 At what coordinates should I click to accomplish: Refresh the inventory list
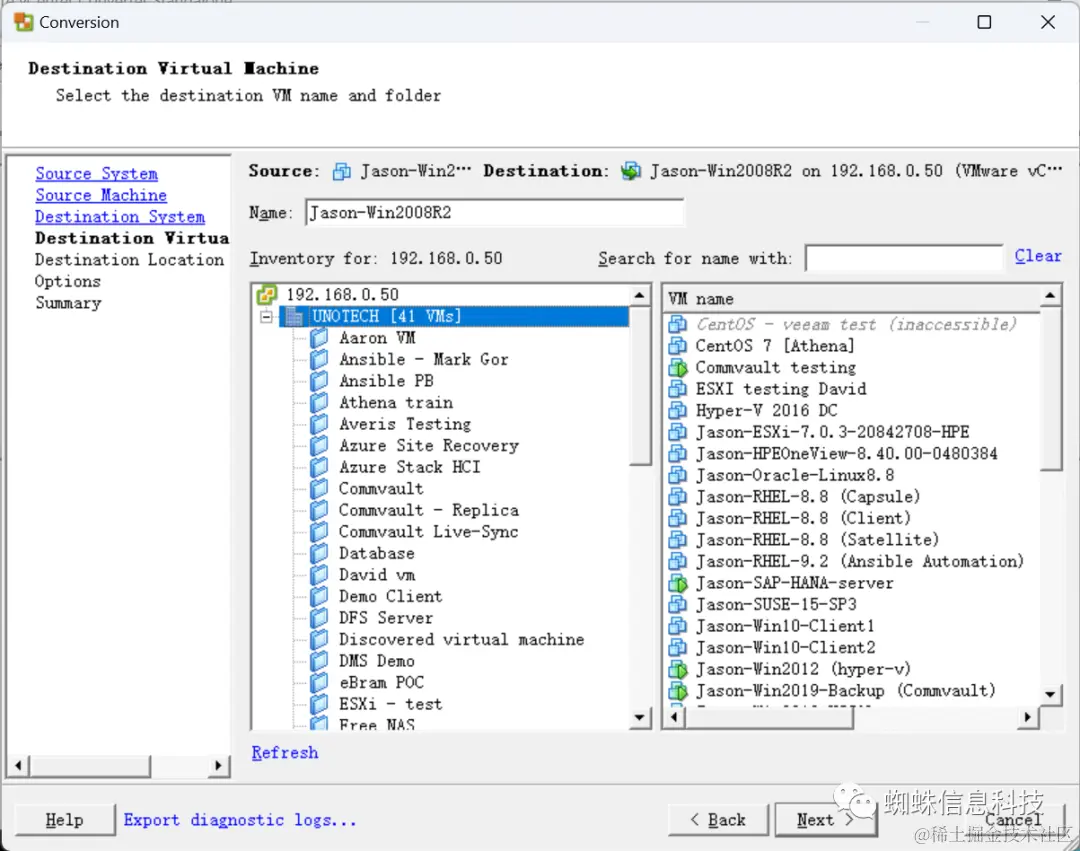[284, 753]
